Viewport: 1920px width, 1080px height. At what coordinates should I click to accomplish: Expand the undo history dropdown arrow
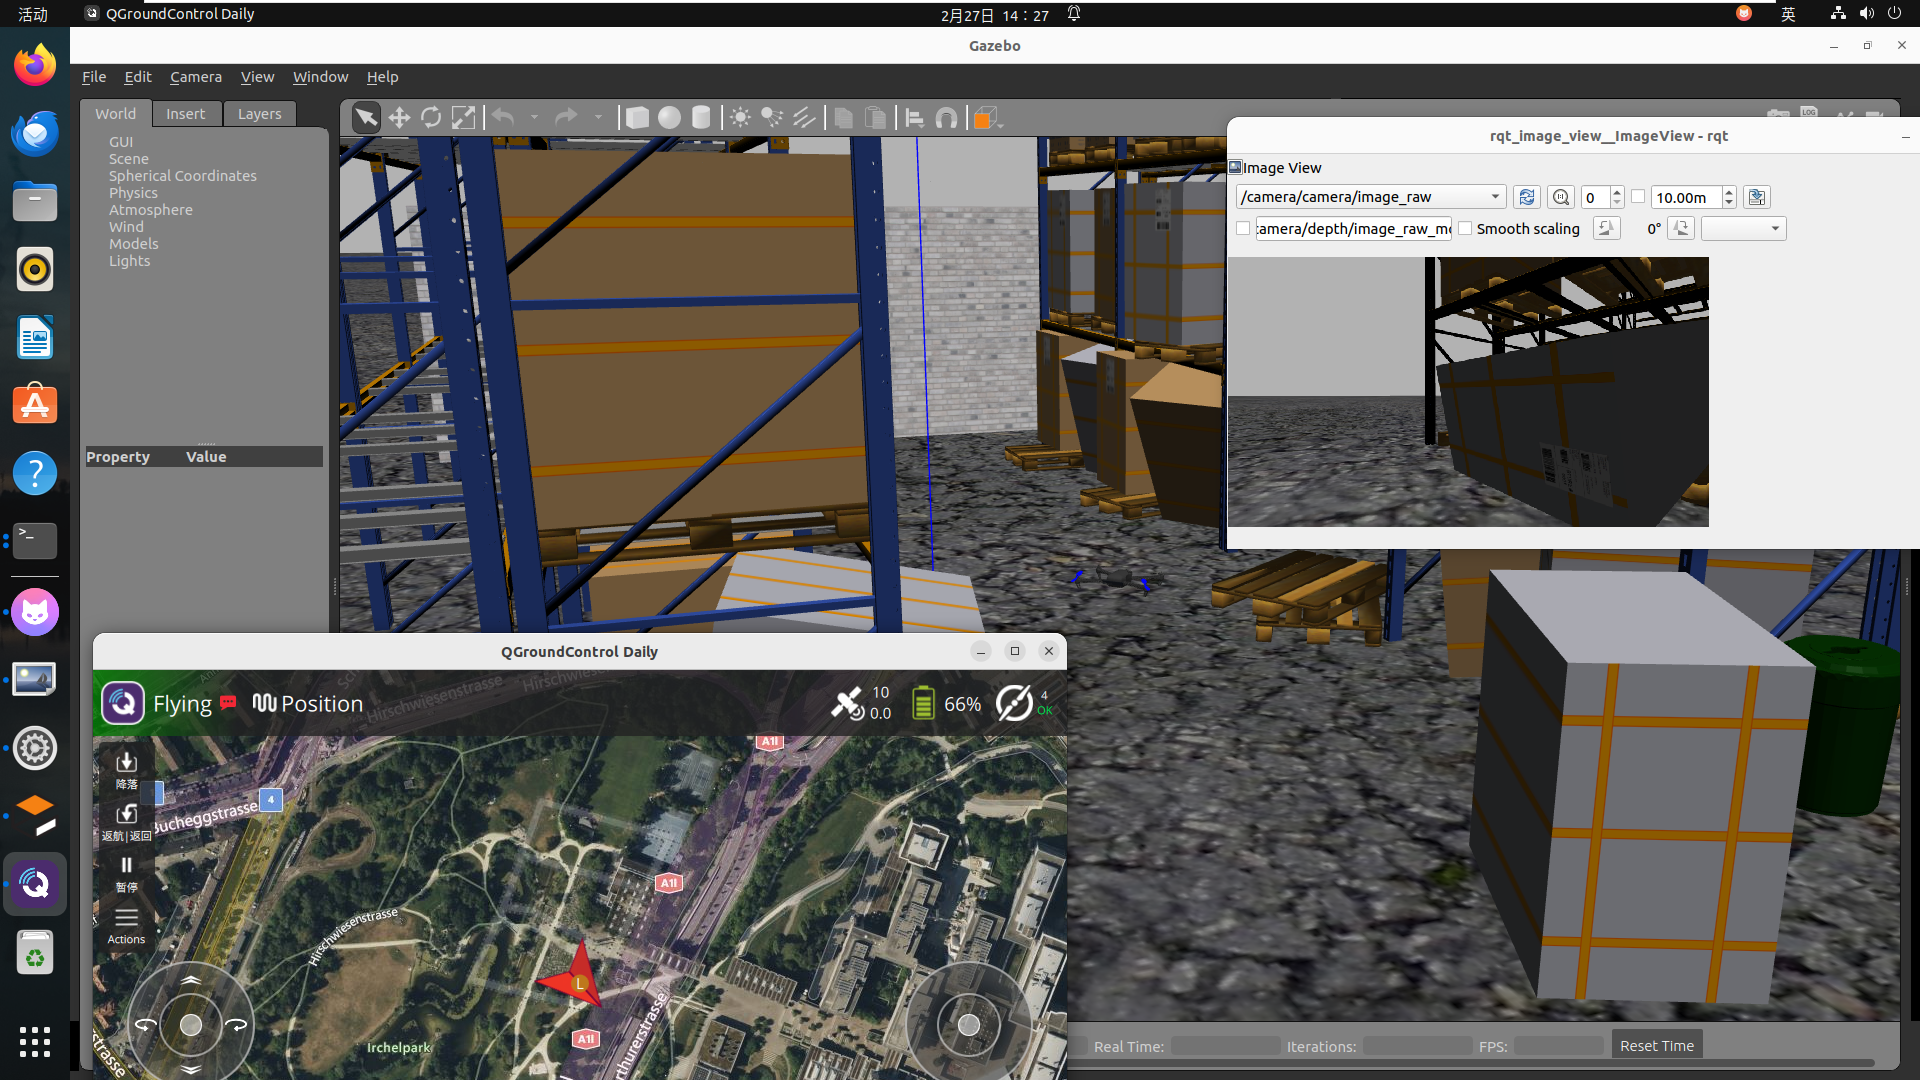pos(534,118)
